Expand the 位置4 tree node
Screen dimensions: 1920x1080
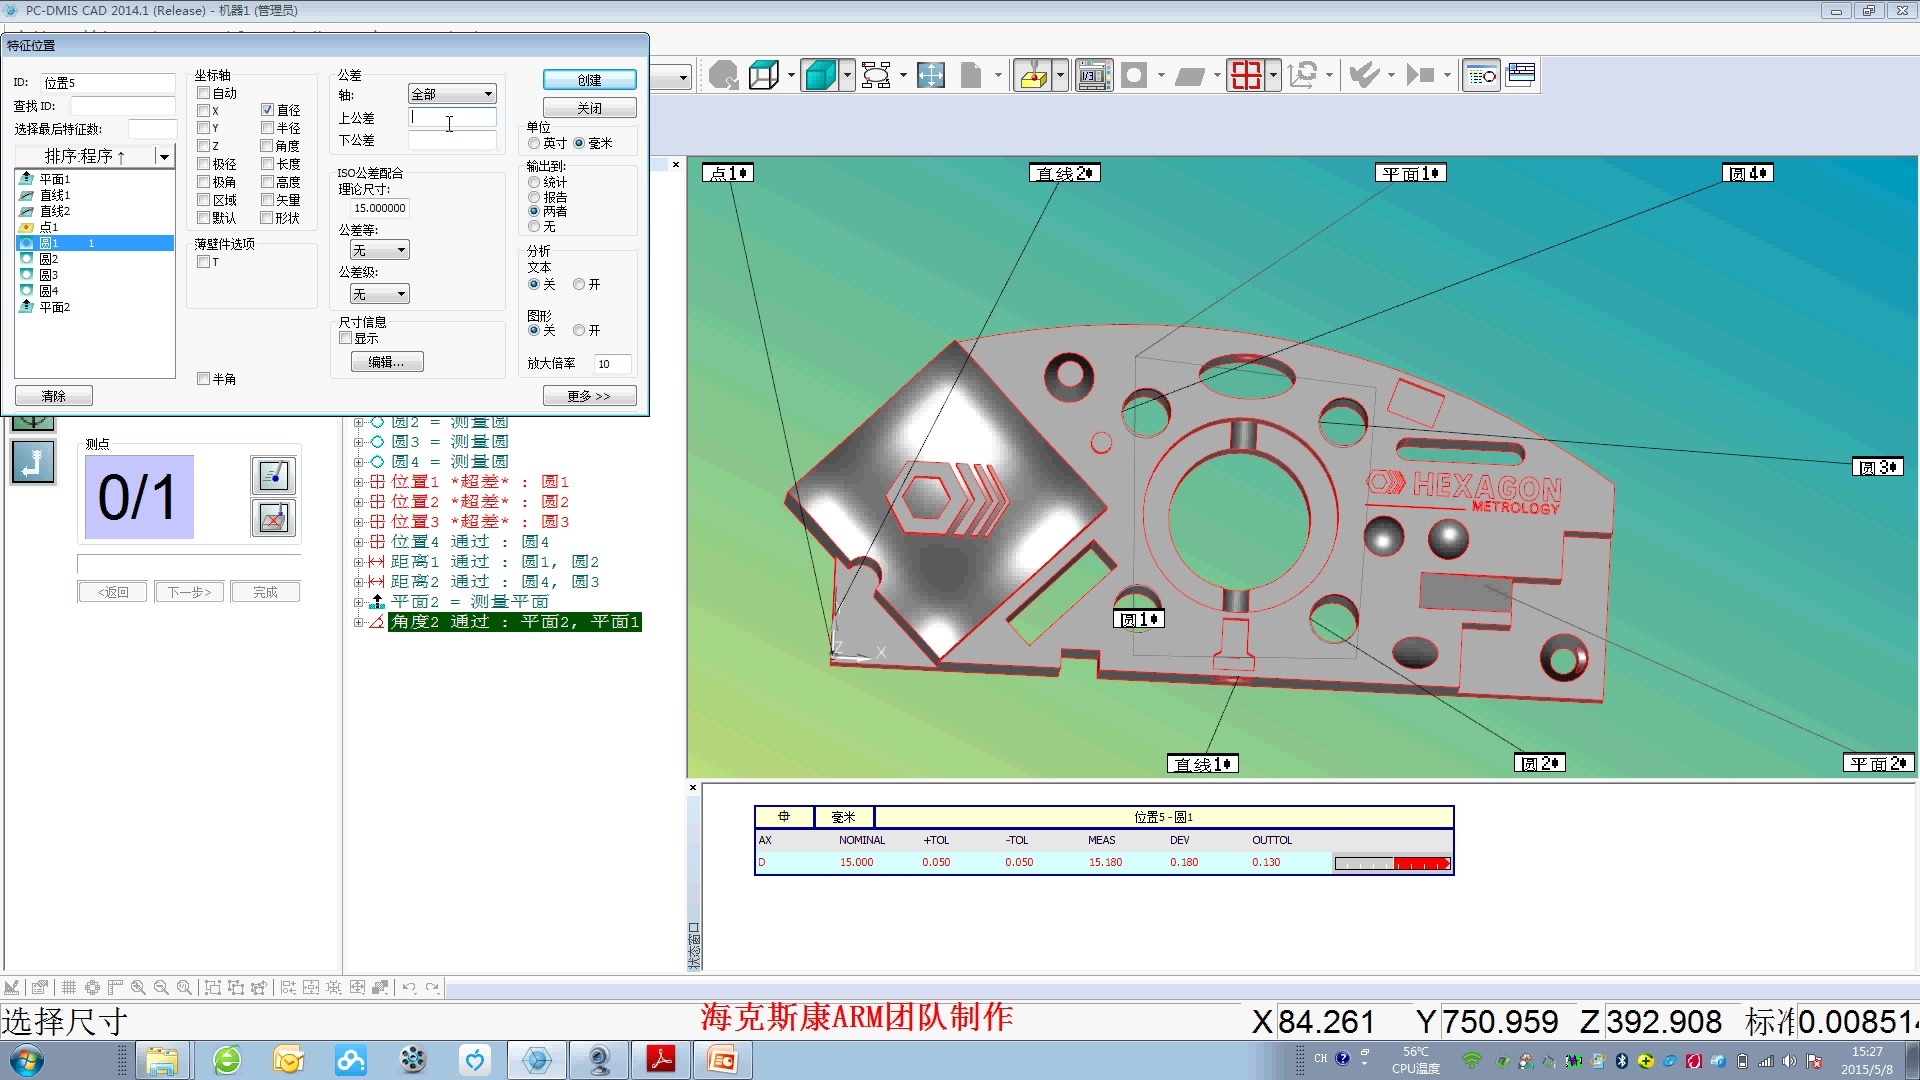(x=358, y=542)
